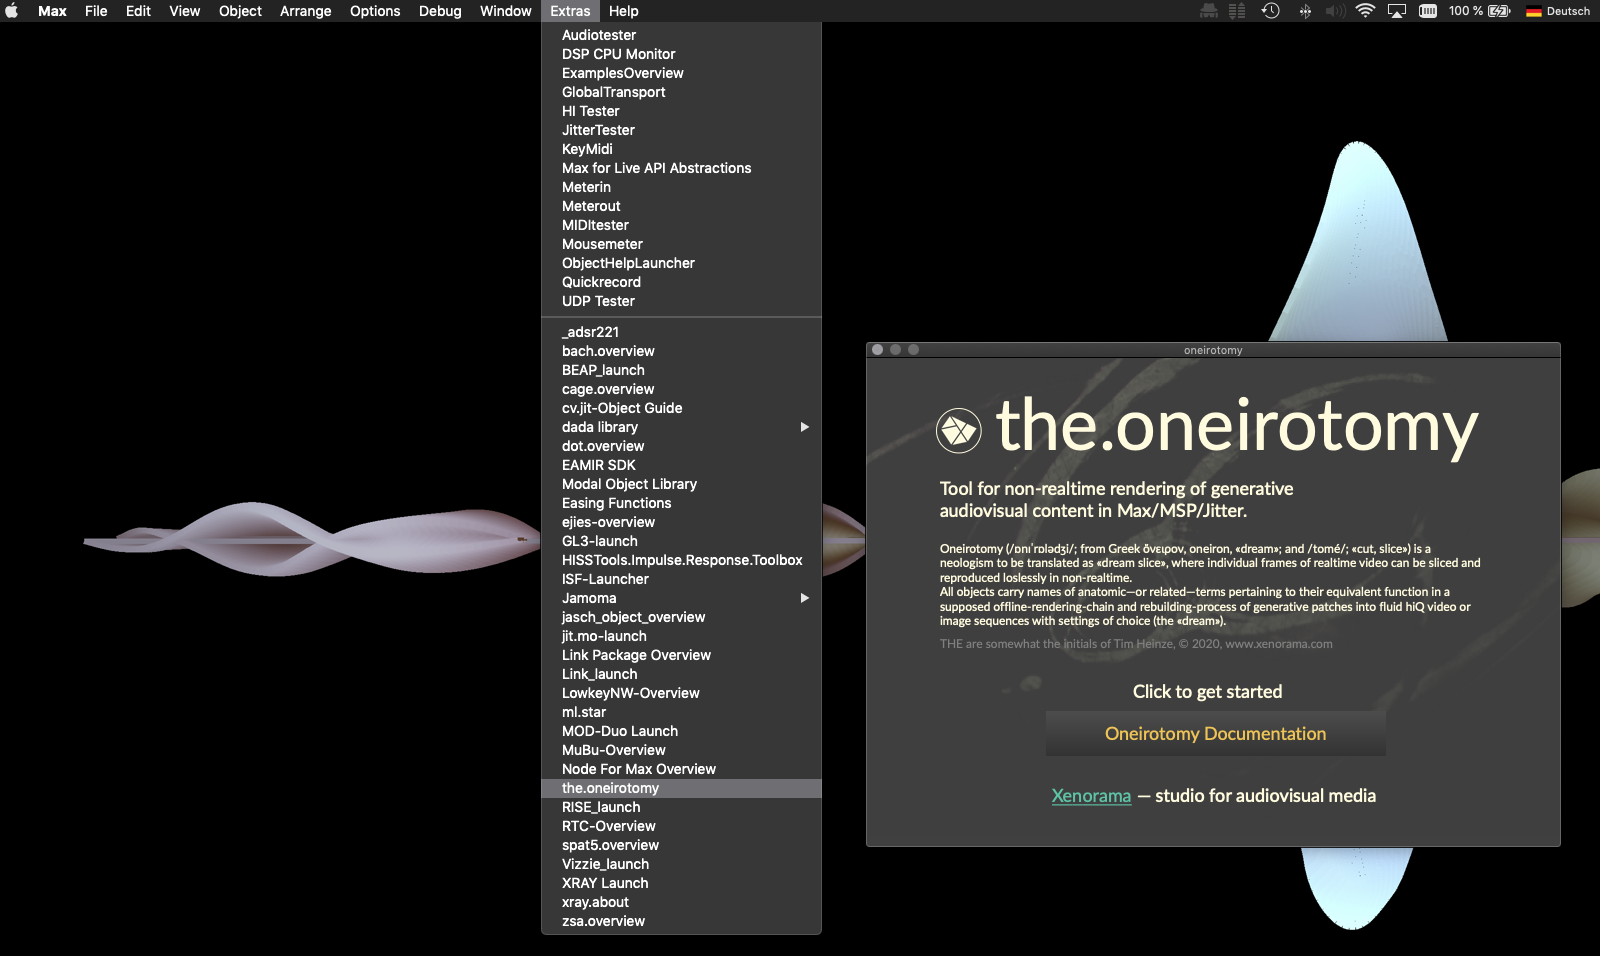The height and width of the screenshot is (956, 1600).
Task: Launch GL3-launch item
Action: [681, 541]
